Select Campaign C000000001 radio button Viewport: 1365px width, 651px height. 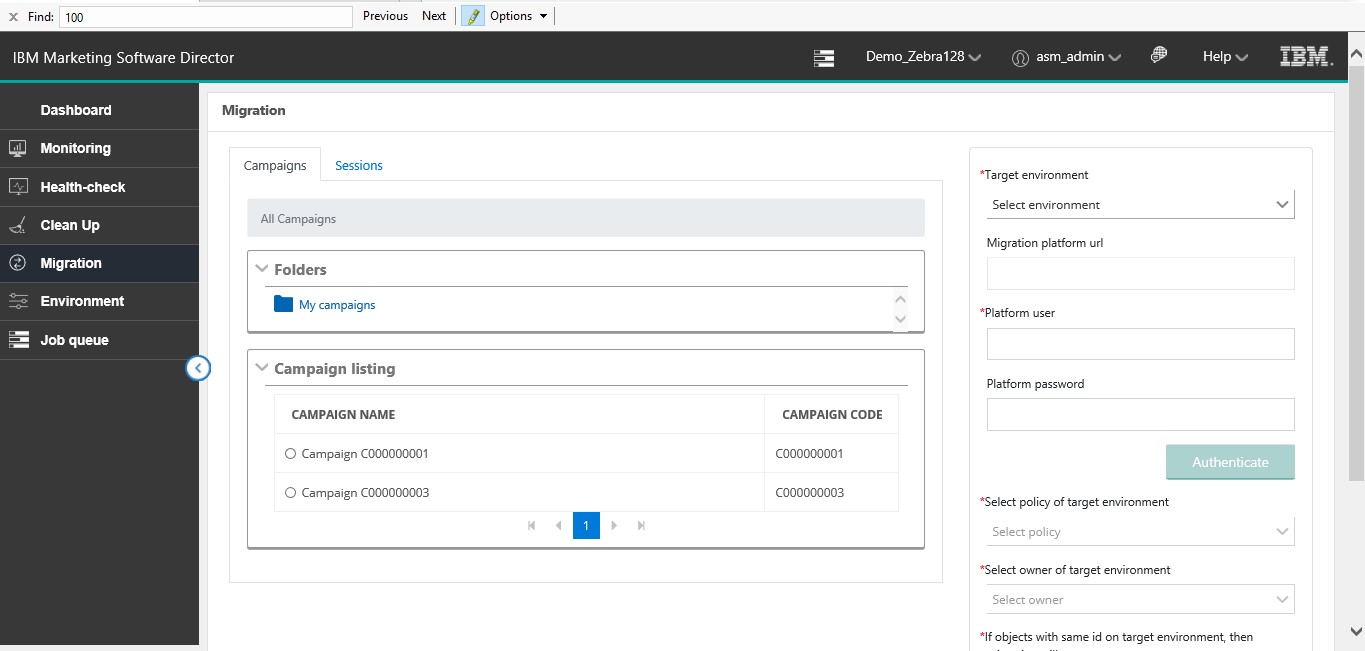tap(291, 454)
